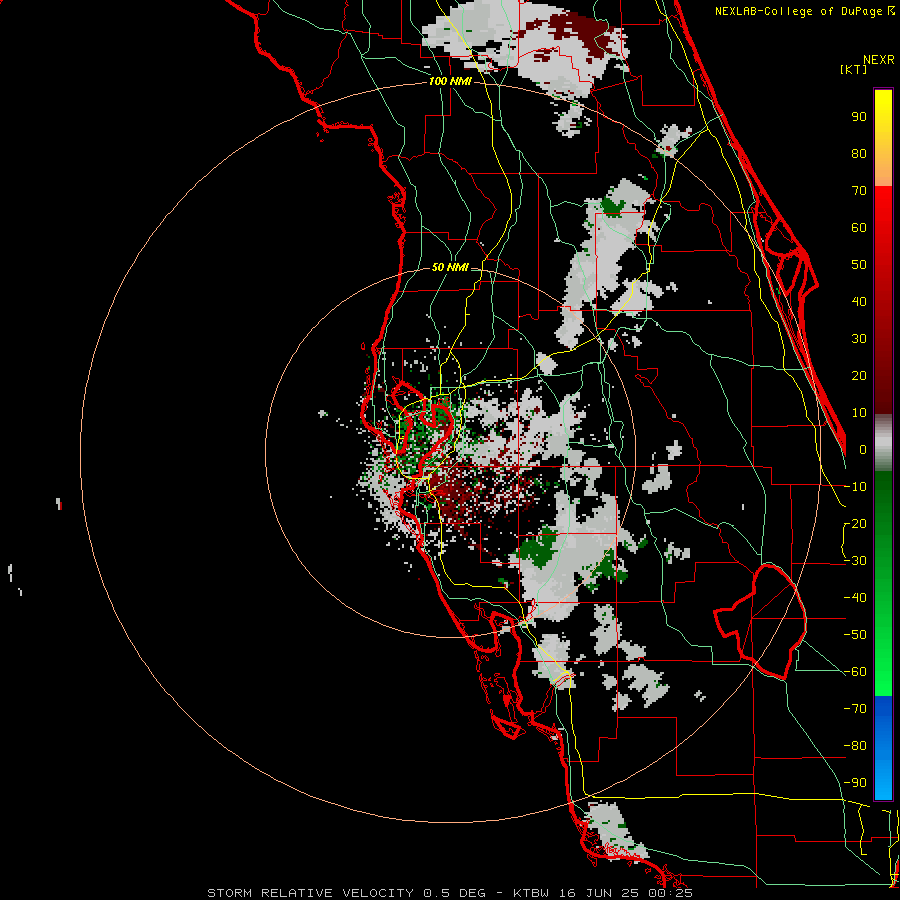Click the KT units label above color scale
This screenshot has width=900, height=900.
(x=854, y=69)
